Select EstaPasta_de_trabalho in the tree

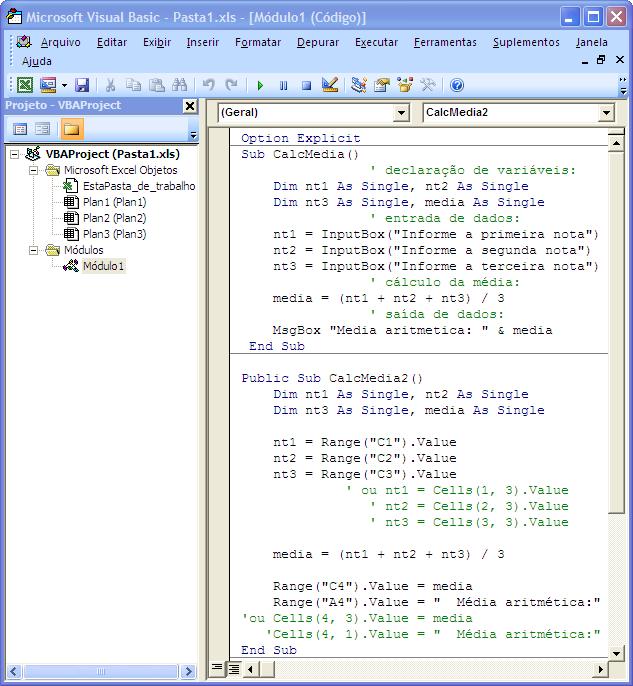click(139, 186)
